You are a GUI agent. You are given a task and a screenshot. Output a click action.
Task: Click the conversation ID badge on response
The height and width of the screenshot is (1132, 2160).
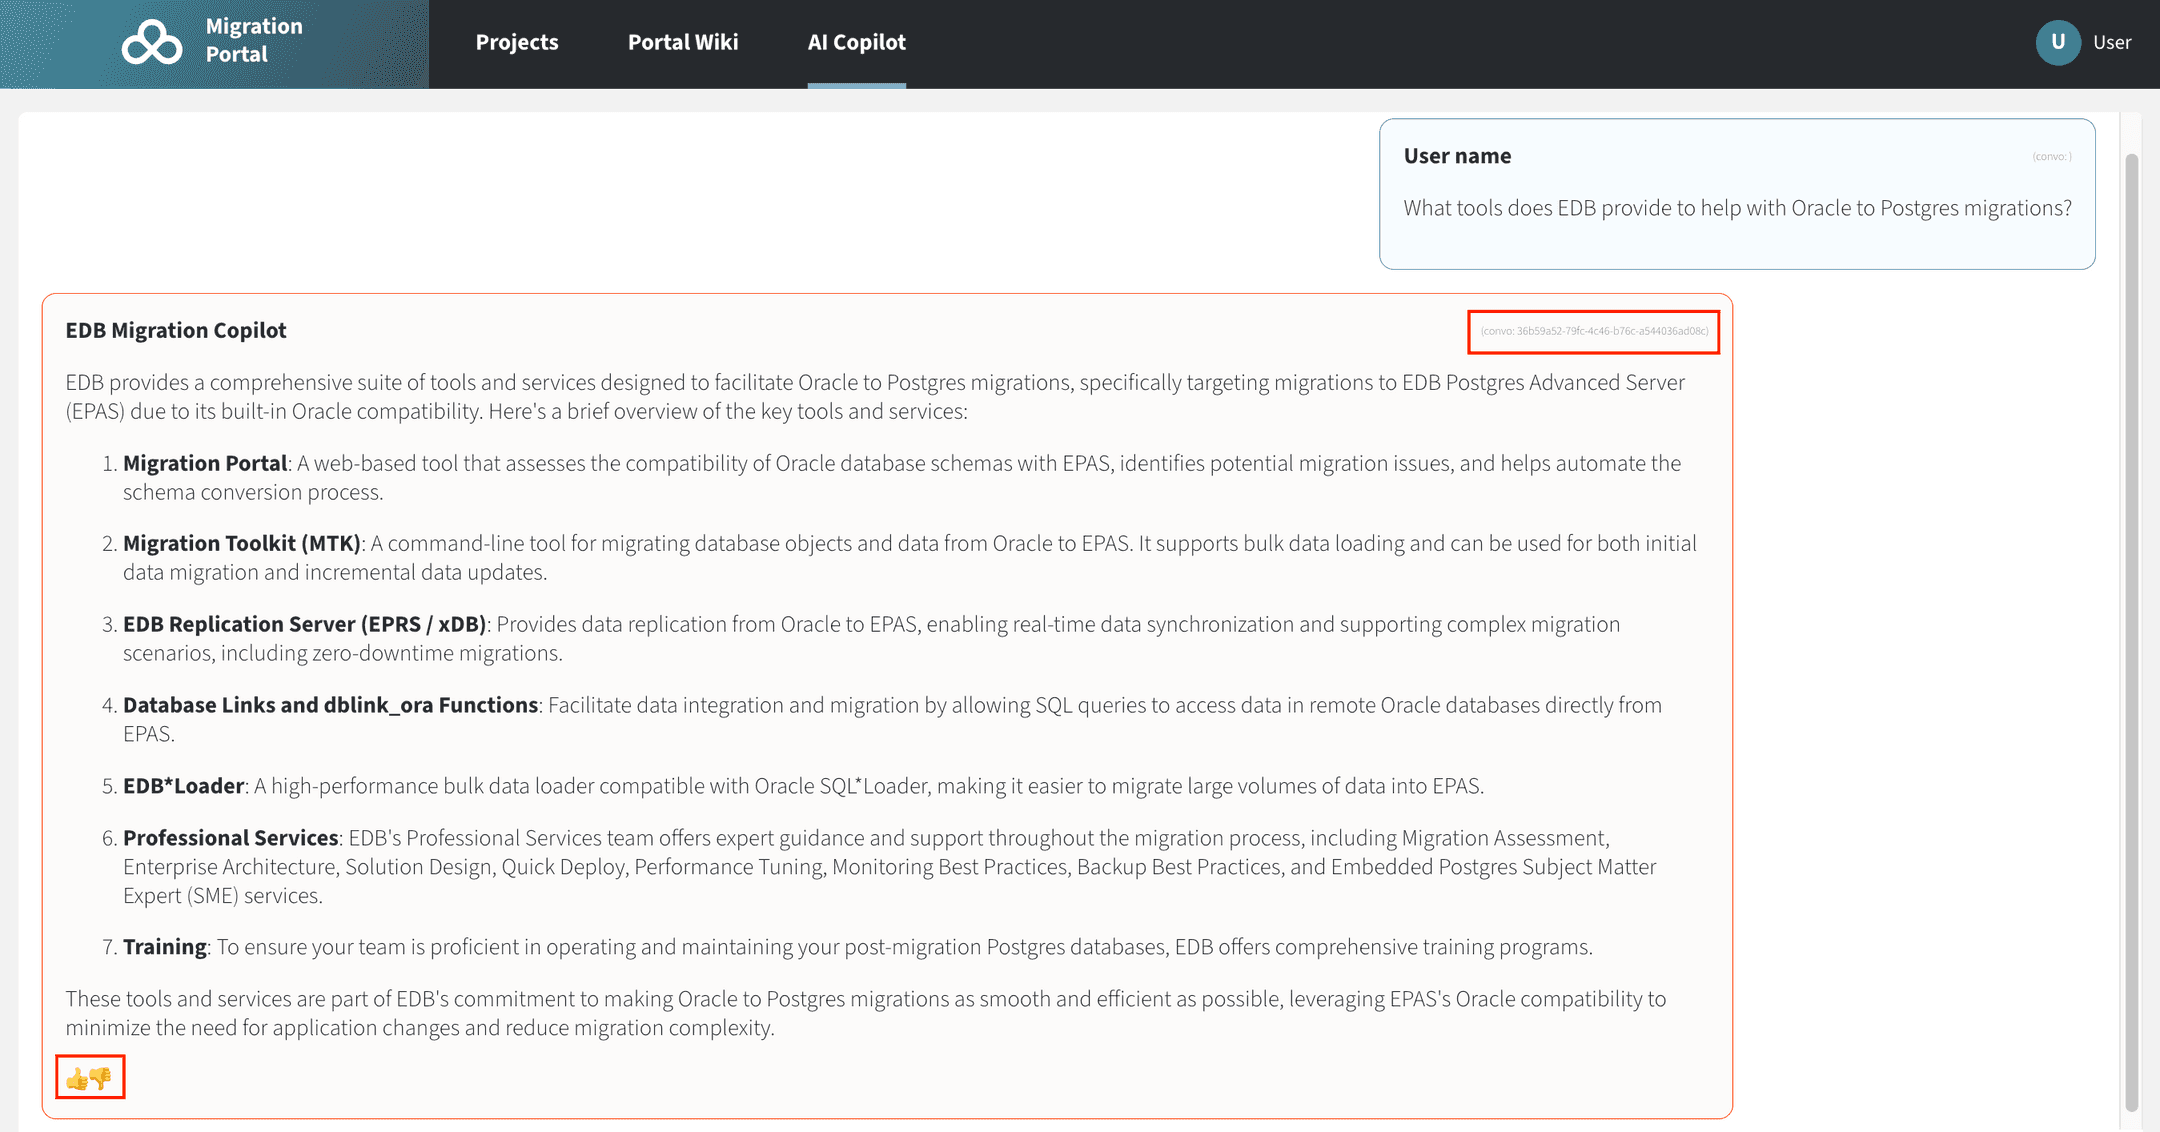(x=1593, y=332)
